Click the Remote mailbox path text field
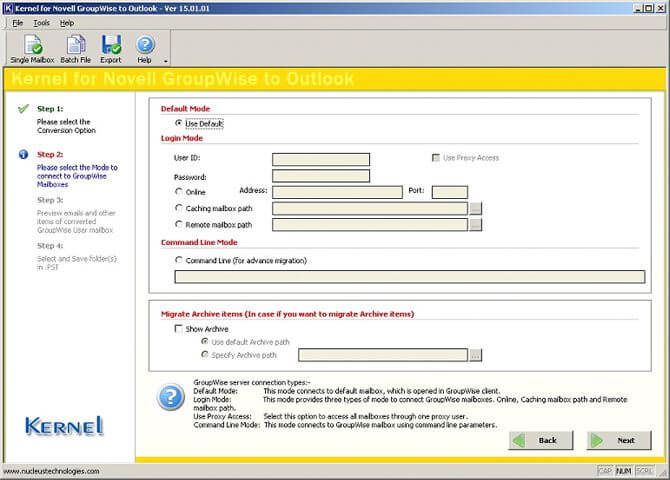This screenshot has height=480, width=670. click(x=370, y=224)
